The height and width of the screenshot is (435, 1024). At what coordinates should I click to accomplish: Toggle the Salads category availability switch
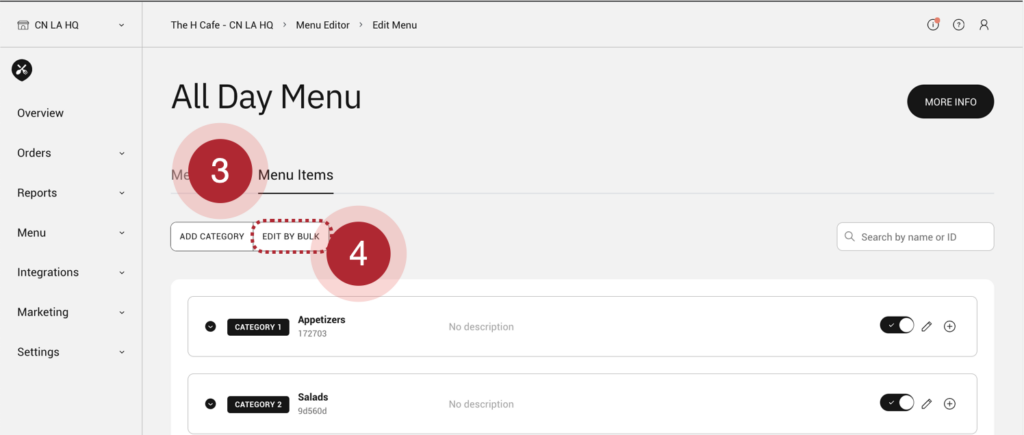(x=897, y=403)
